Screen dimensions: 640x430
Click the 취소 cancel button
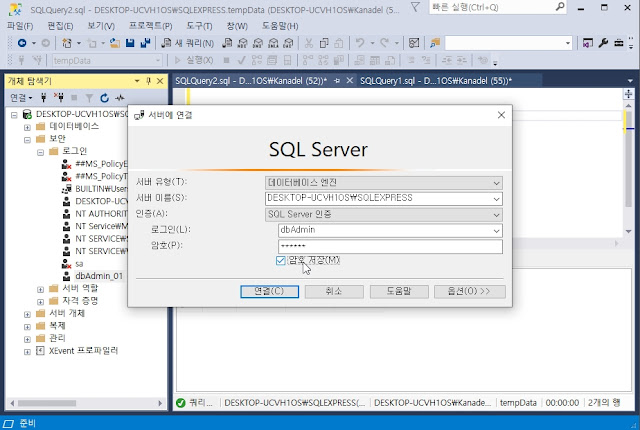[334, 291]
